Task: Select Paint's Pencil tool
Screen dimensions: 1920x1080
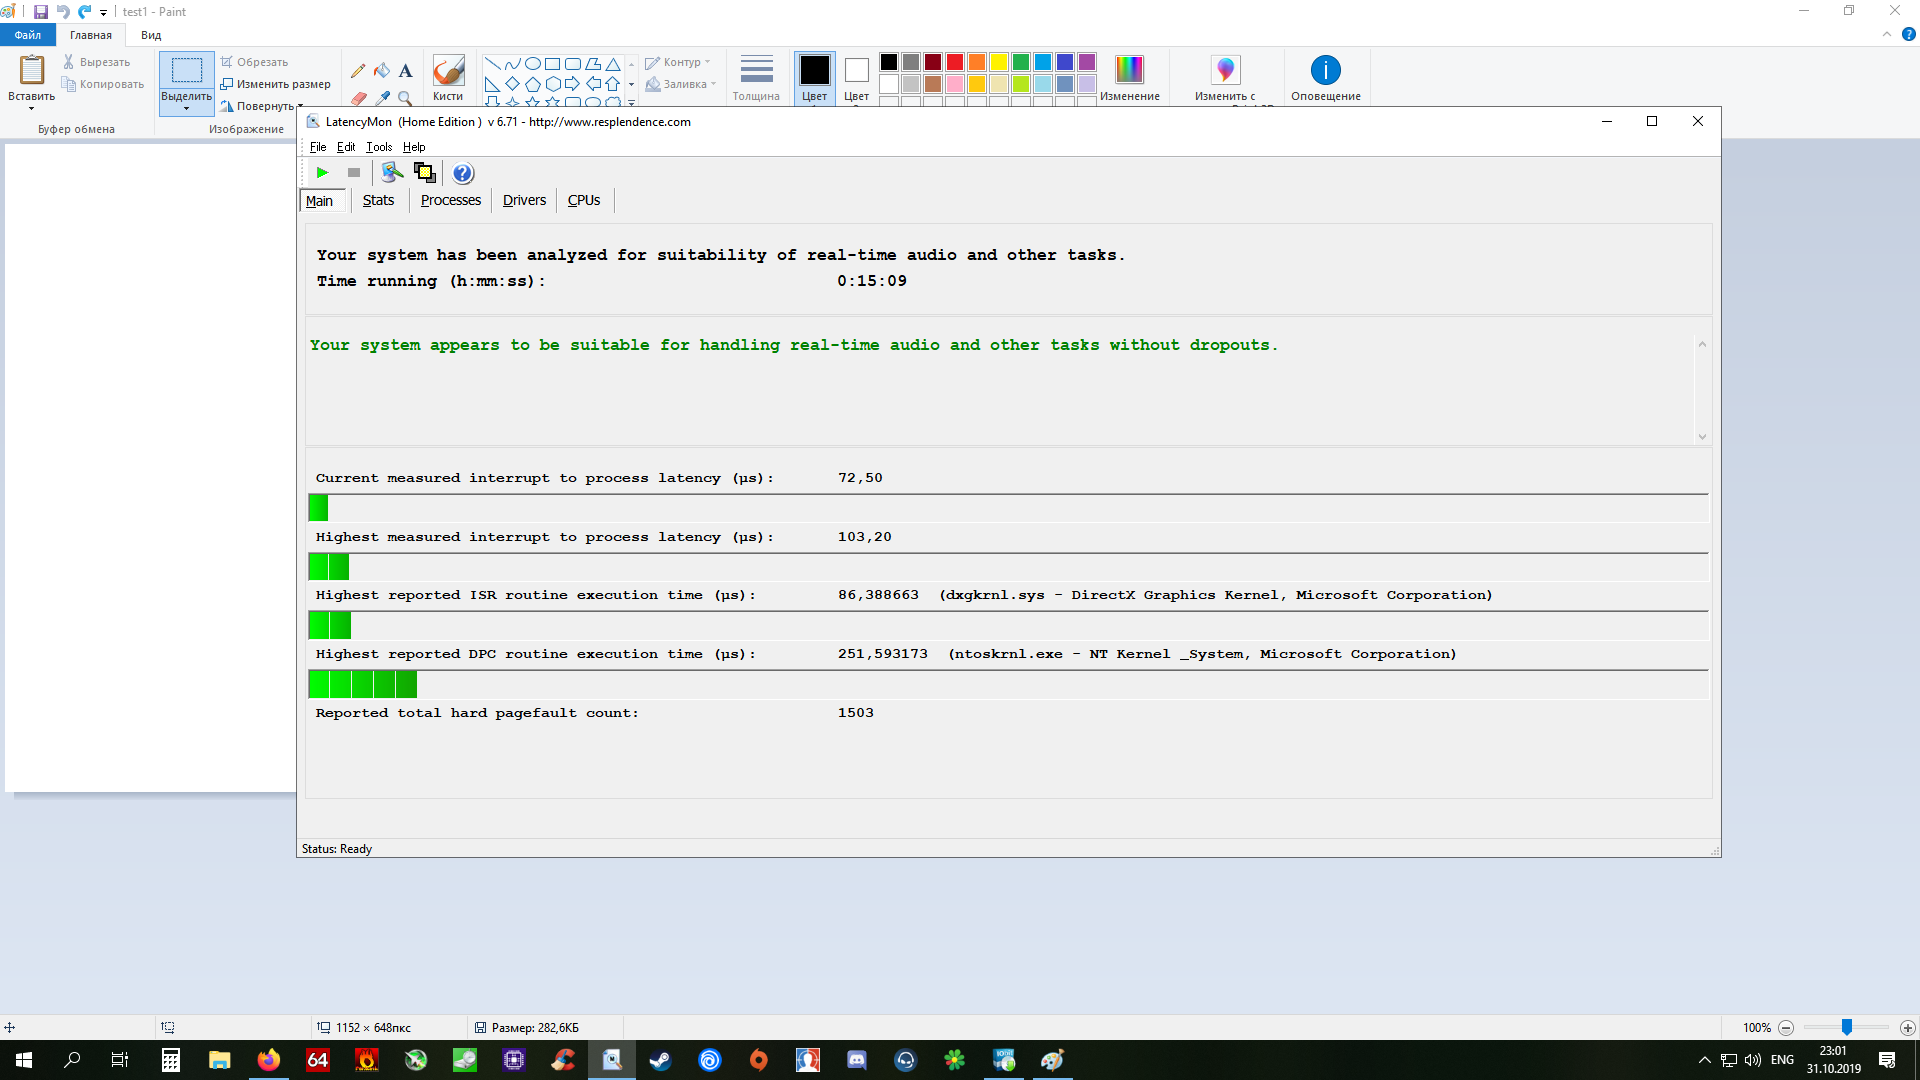Action: point(358,71)
